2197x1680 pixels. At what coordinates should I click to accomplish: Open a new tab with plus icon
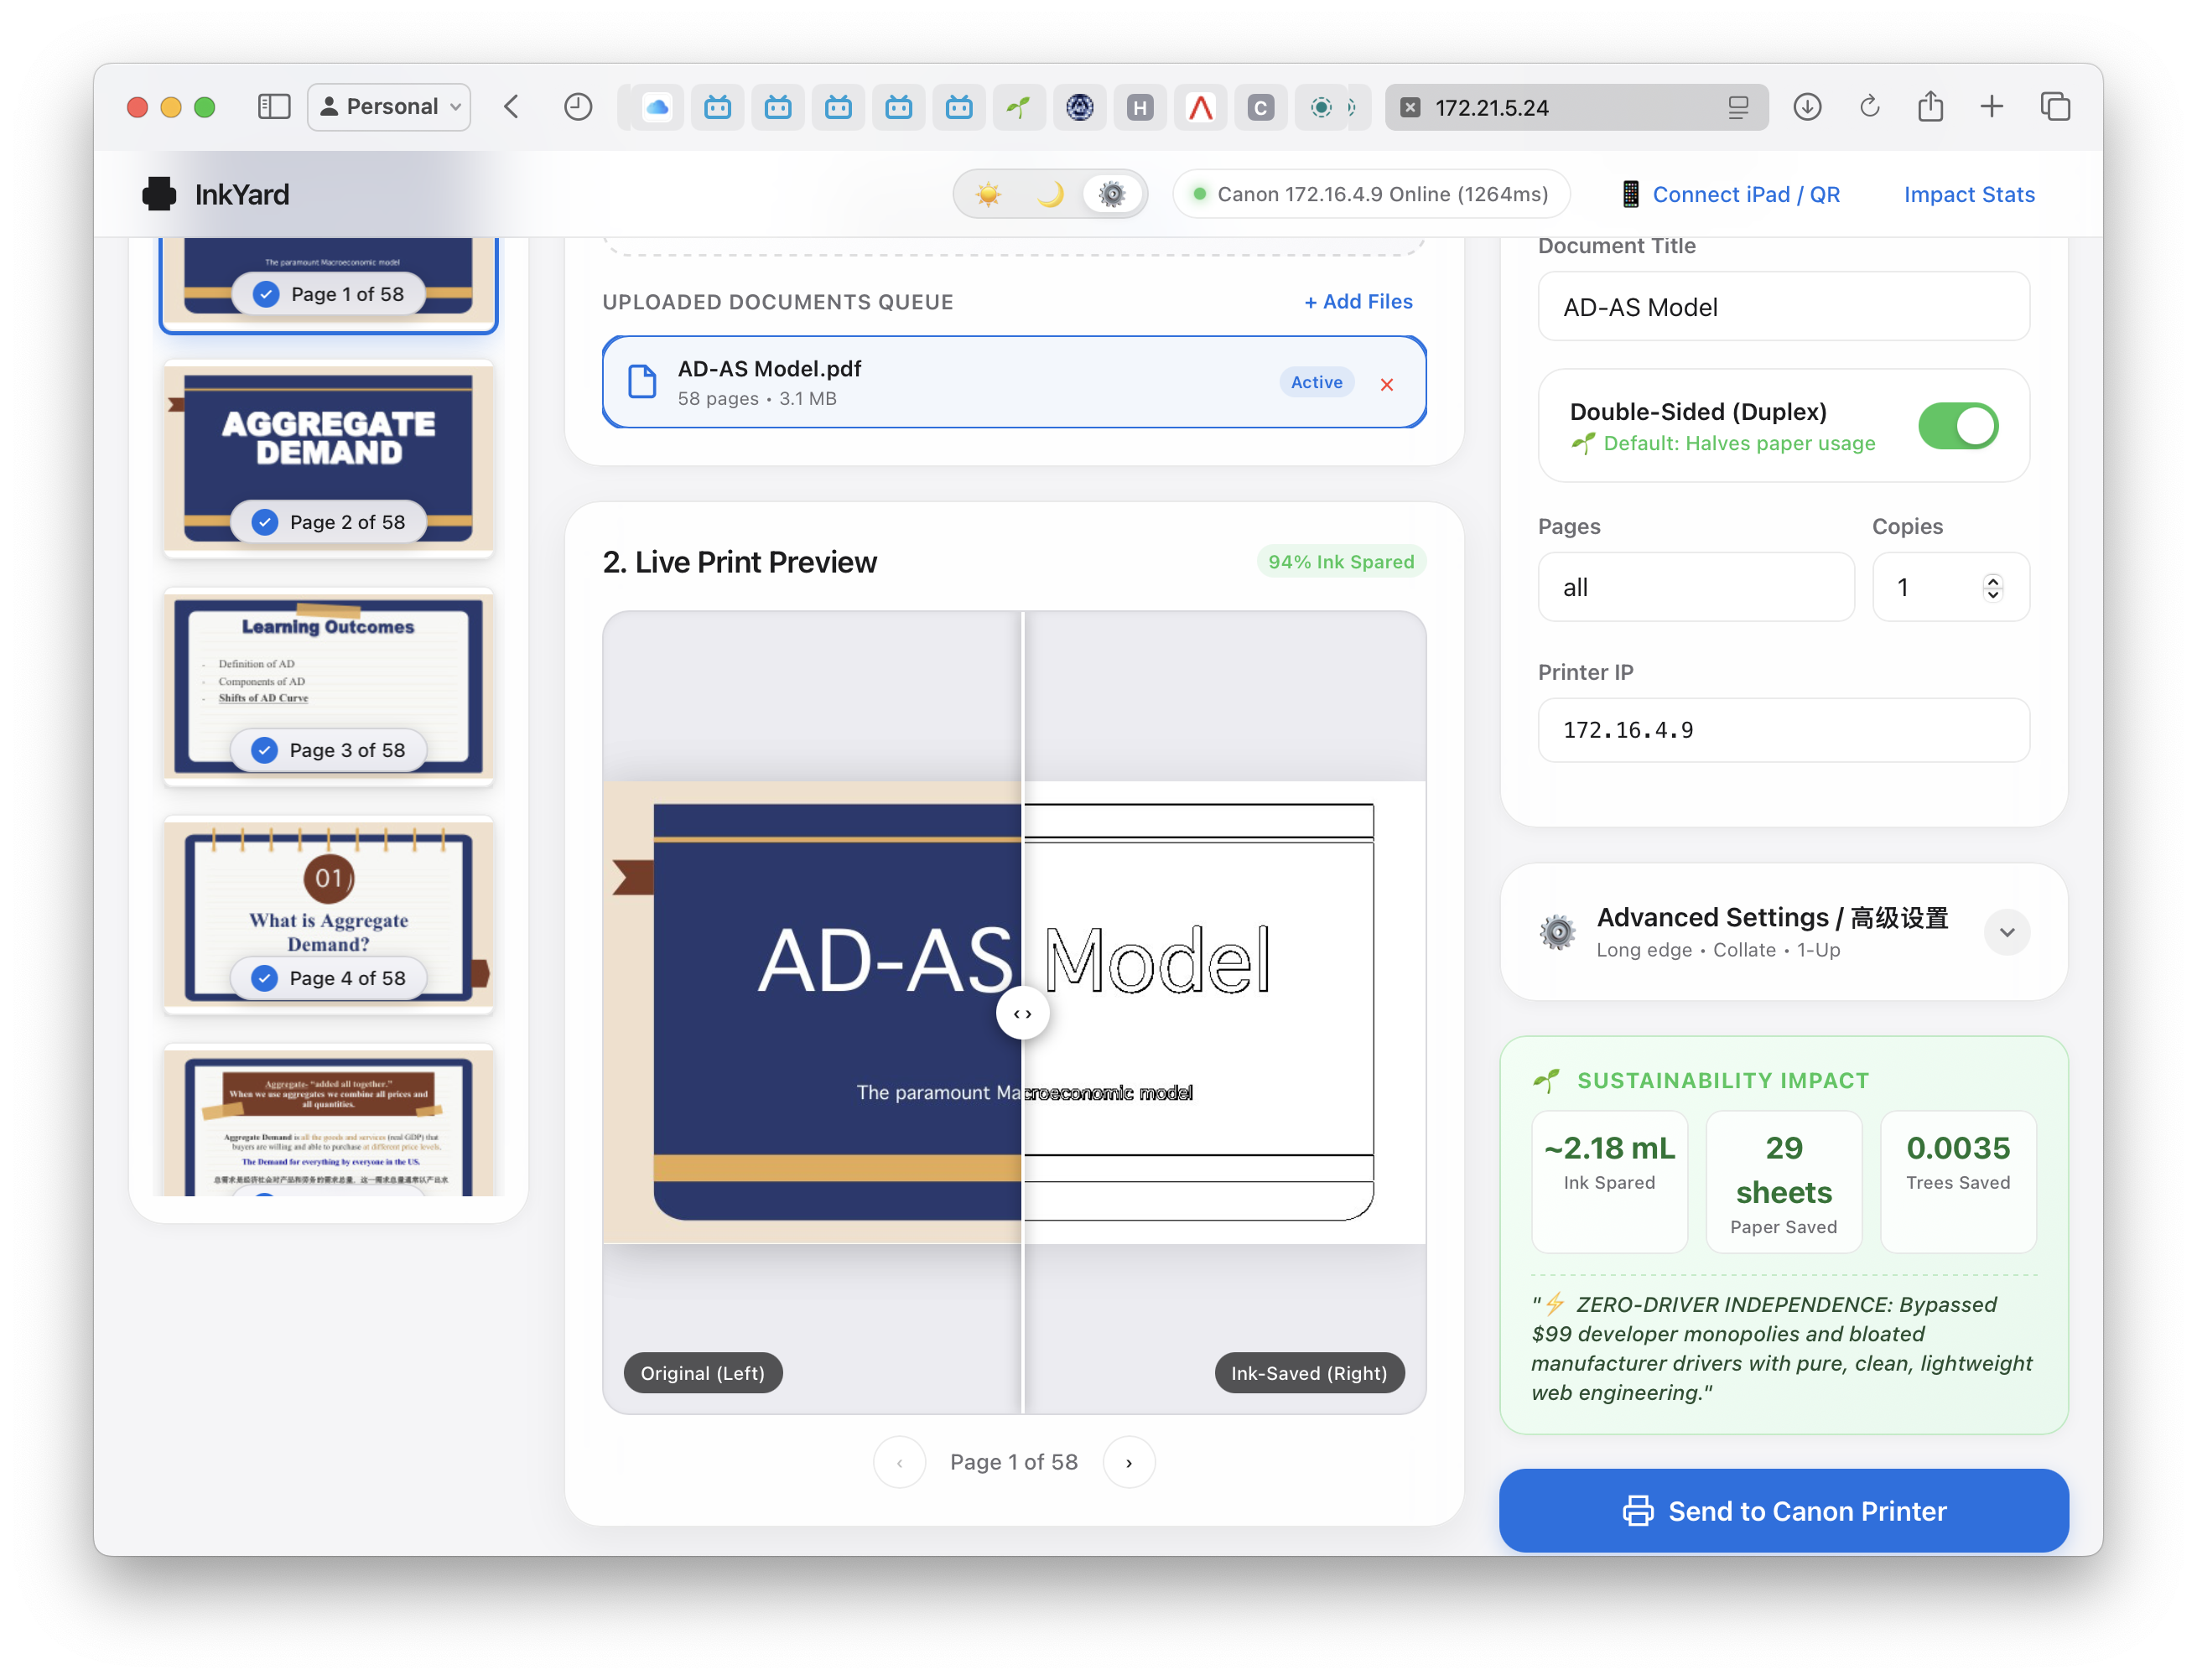1992,107
